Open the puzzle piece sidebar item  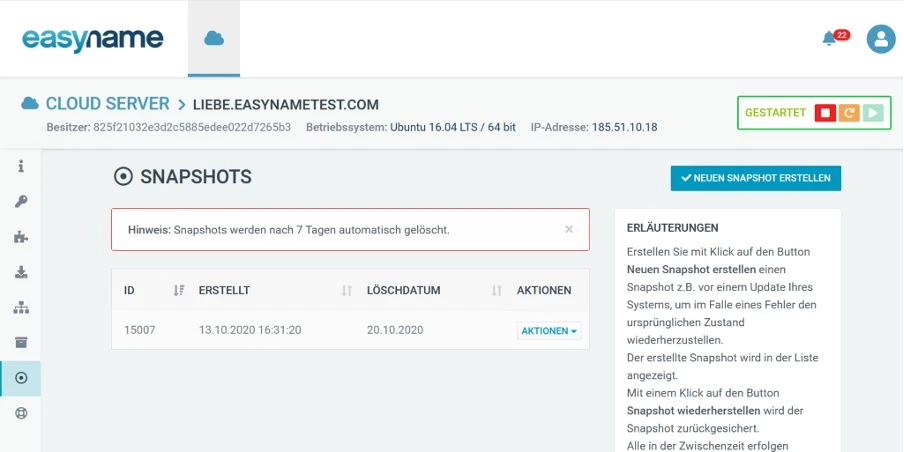(21, 237)
